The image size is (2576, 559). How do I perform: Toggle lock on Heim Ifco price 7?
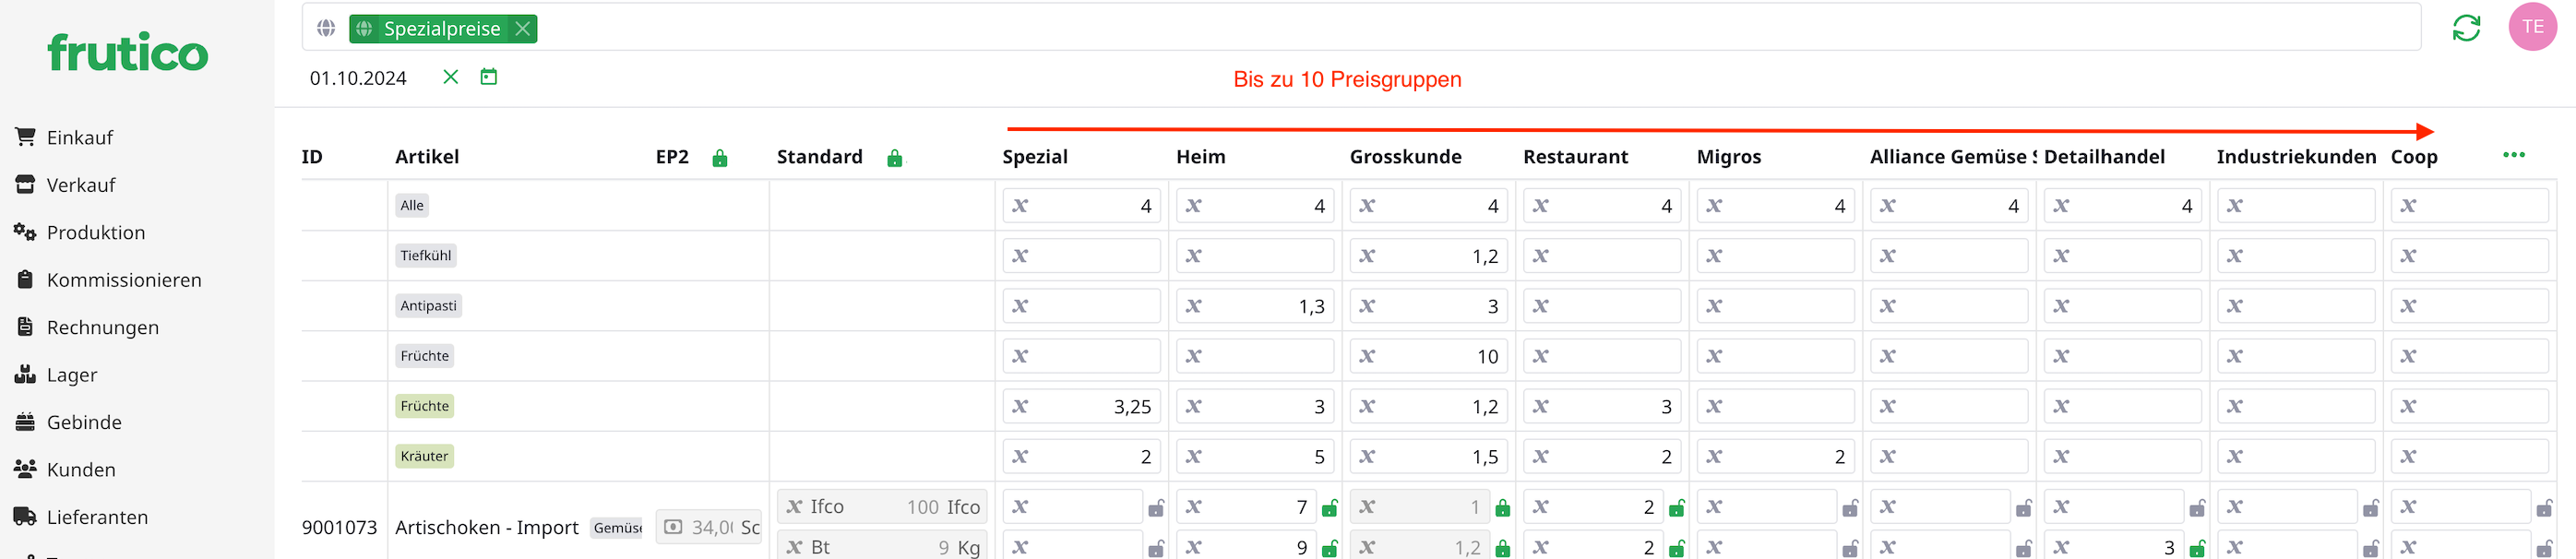coord(1329,508)
